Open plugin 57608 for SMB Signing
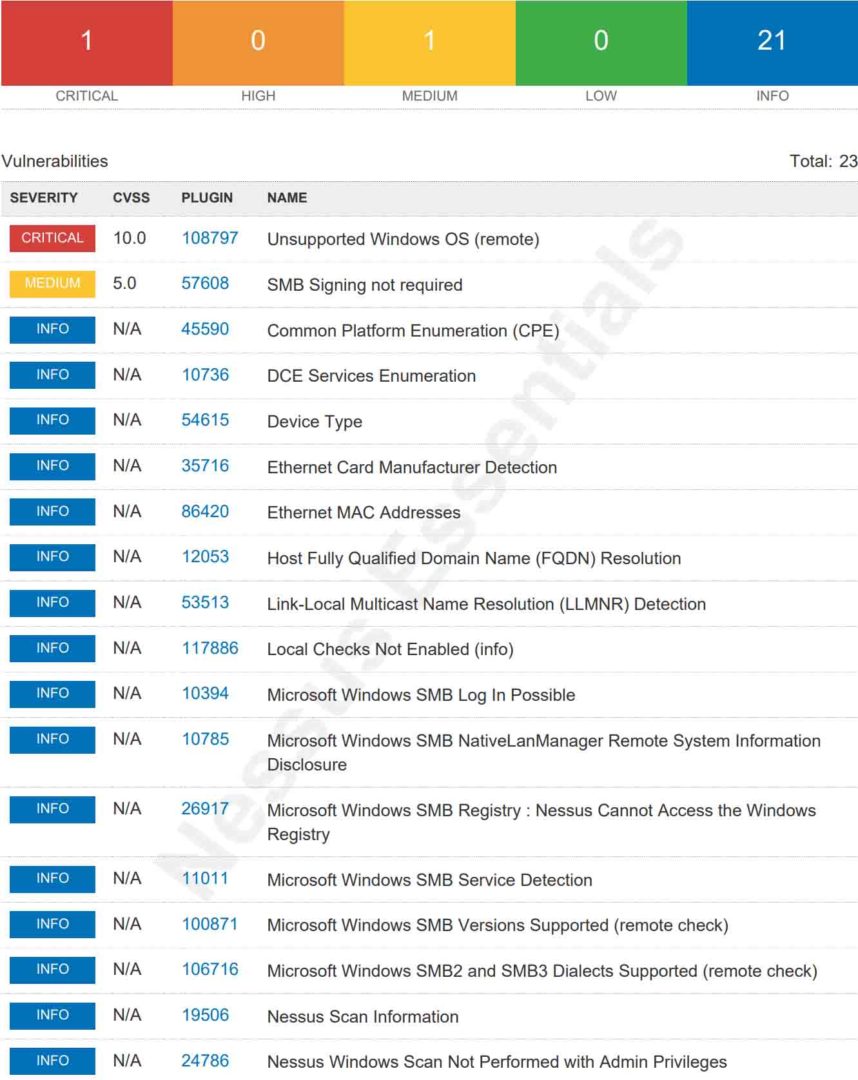This screenshot has height=1080, width=858. (205, 284)
